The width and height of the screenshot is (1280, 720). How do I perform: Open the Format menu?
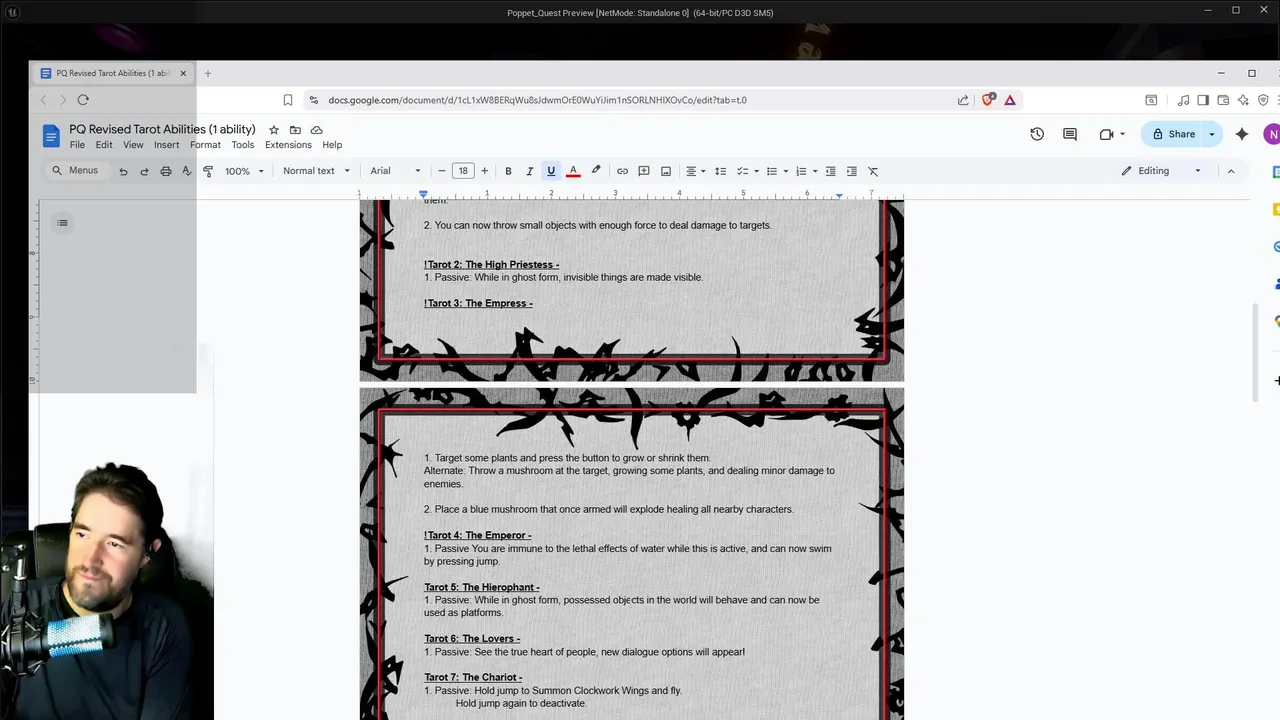click(x=205, y=145)
